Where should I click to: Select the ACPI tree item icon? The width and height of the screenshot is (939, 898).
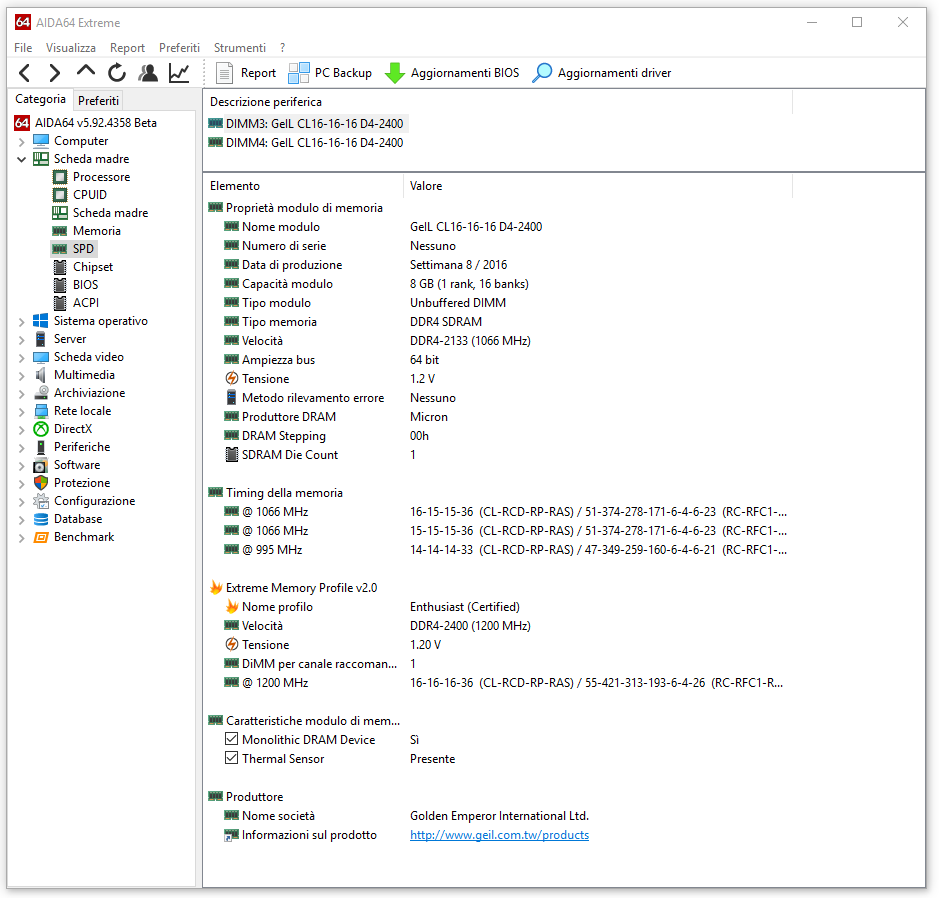pos(60,303)
